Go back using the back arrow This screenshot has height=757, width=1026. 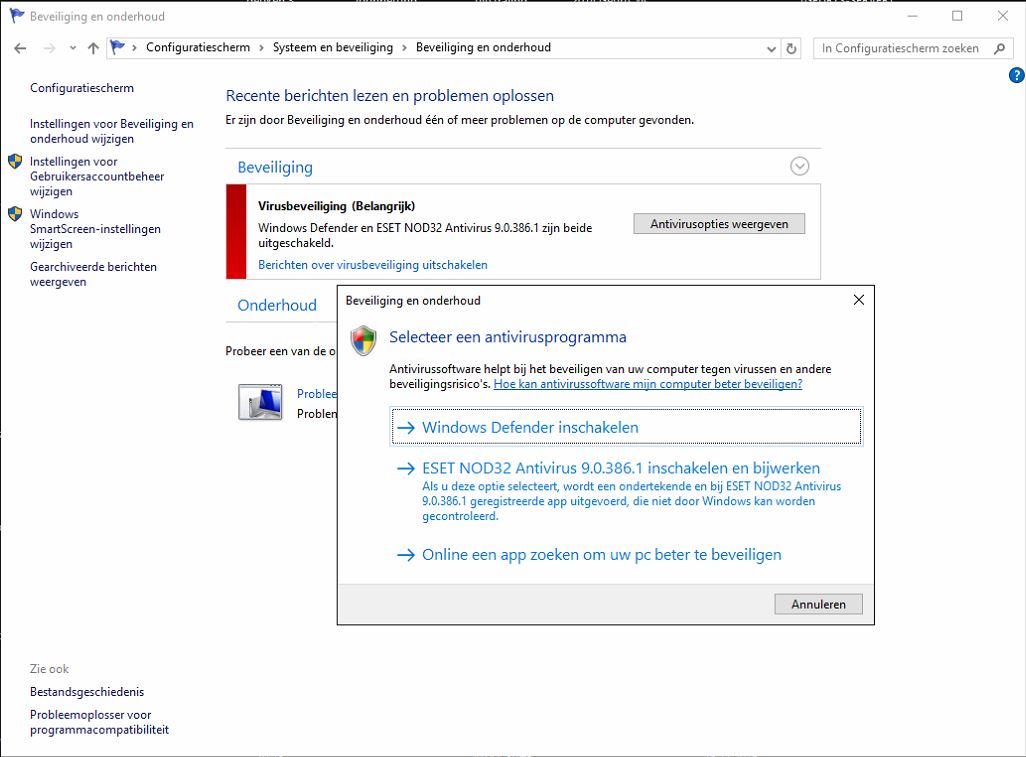20,48
